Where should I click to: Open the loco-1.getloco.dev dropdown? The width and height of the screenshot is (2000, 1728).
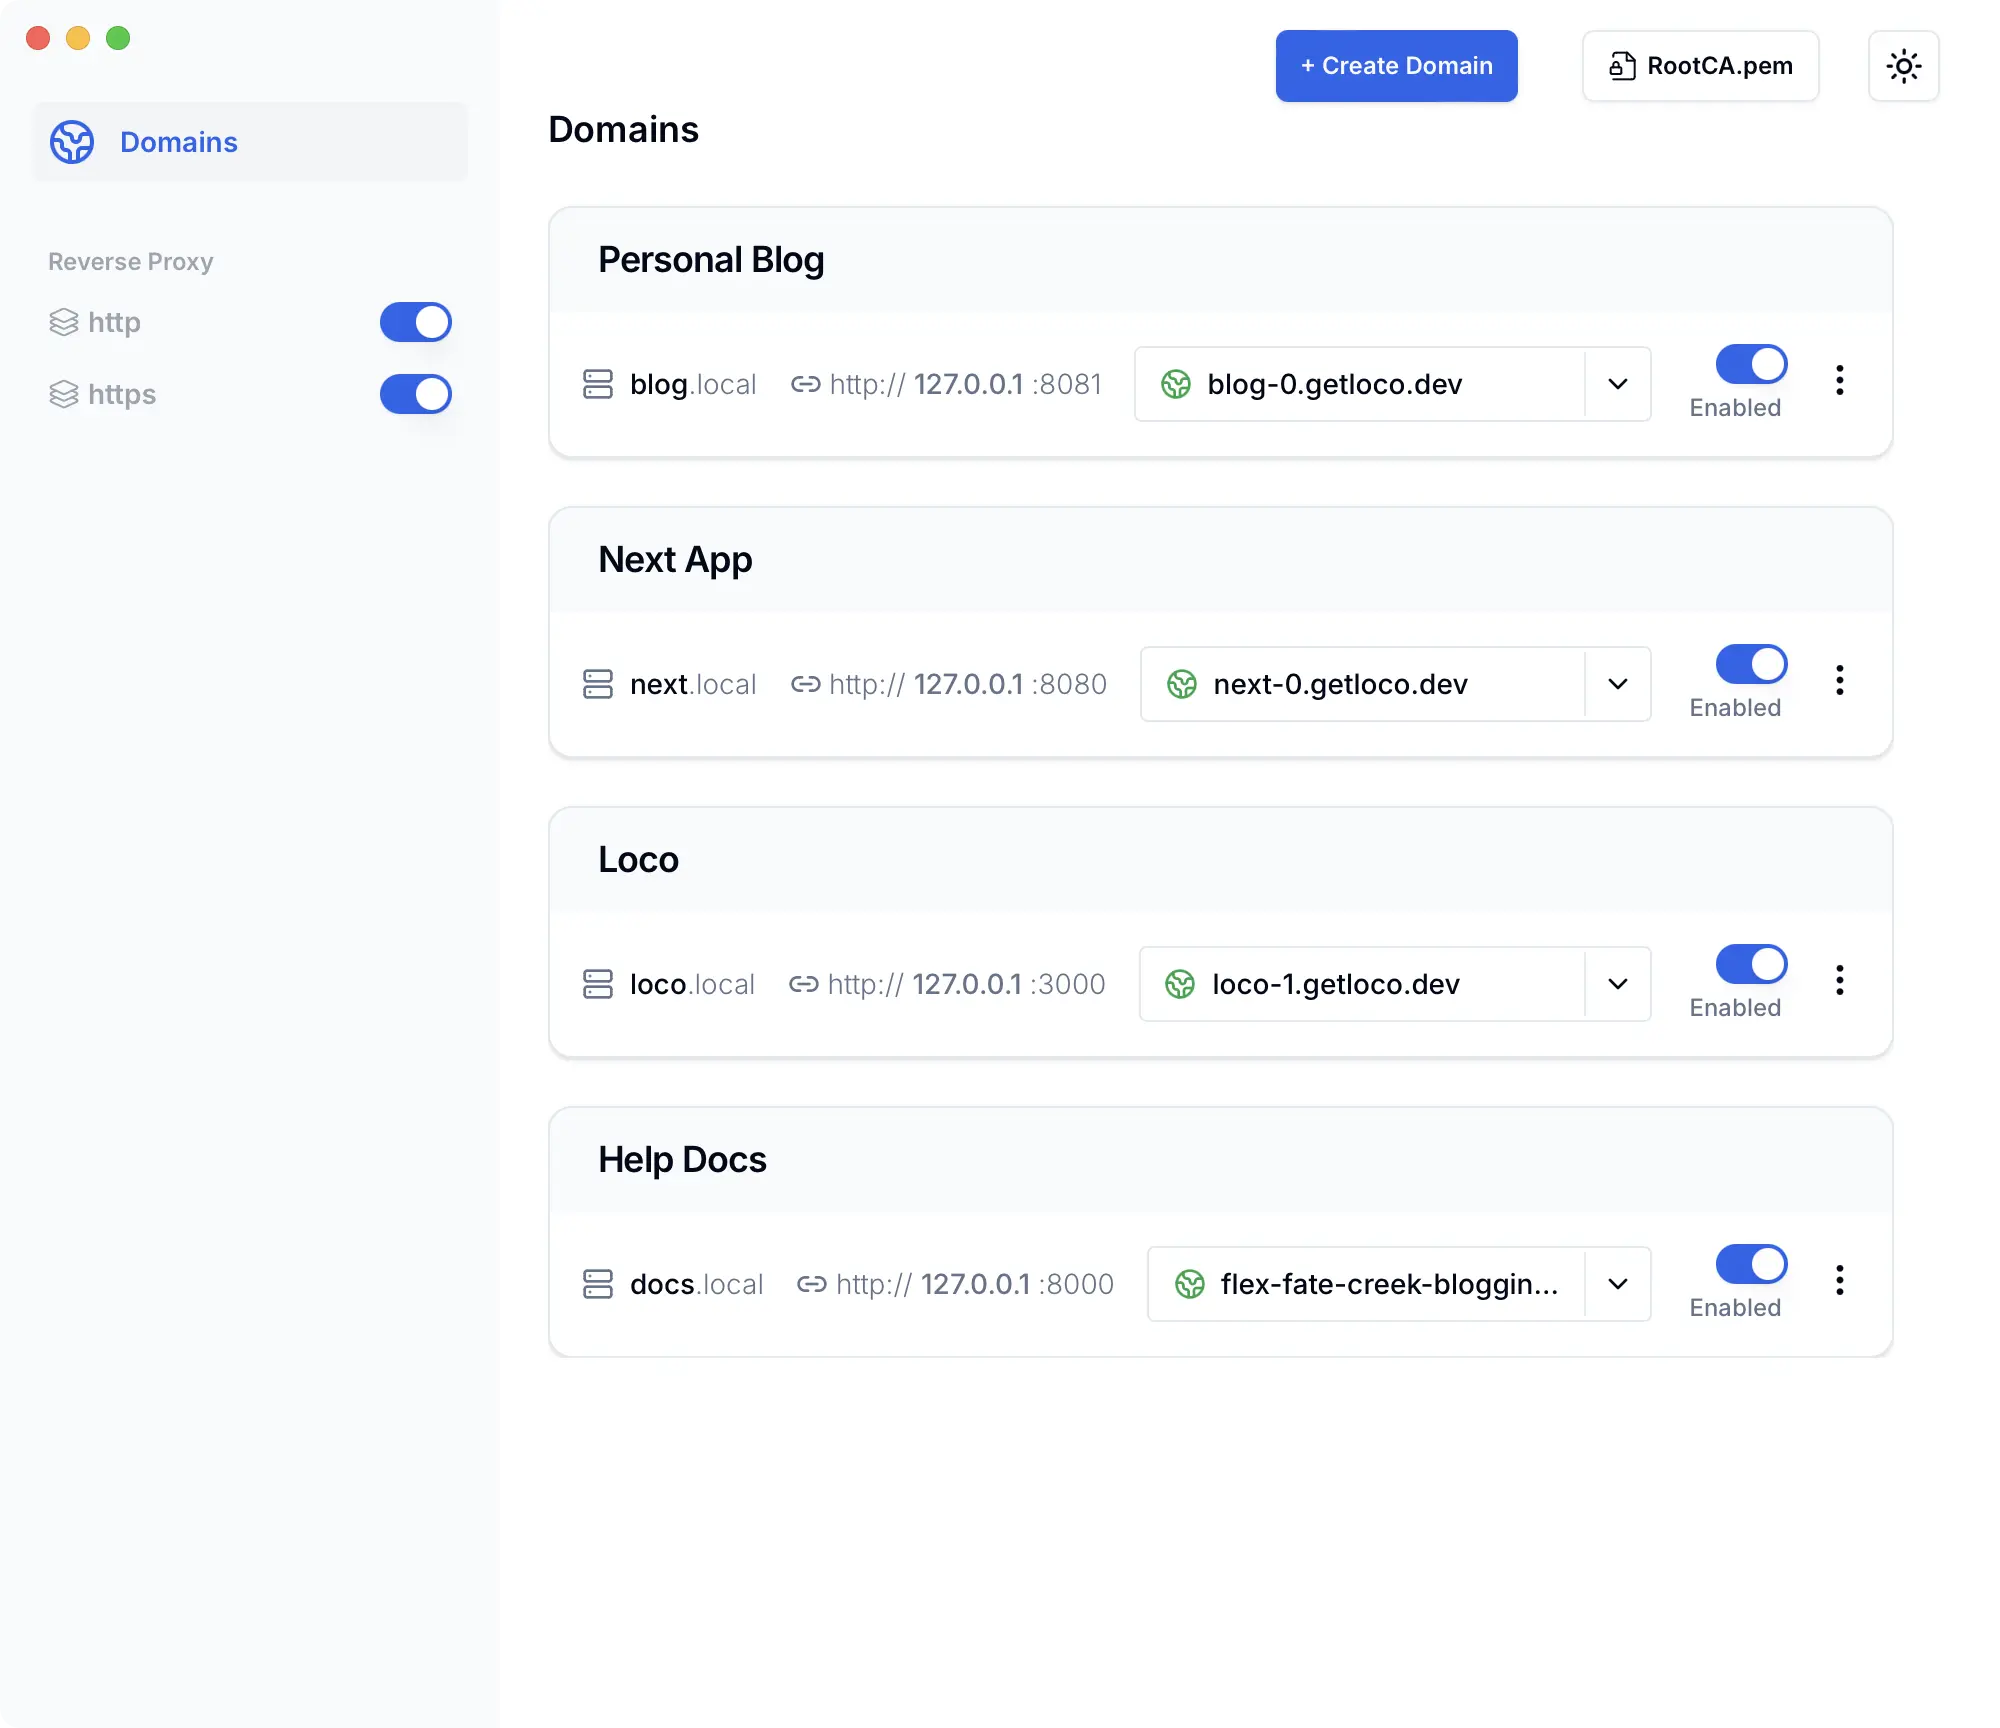[1617, 984]
